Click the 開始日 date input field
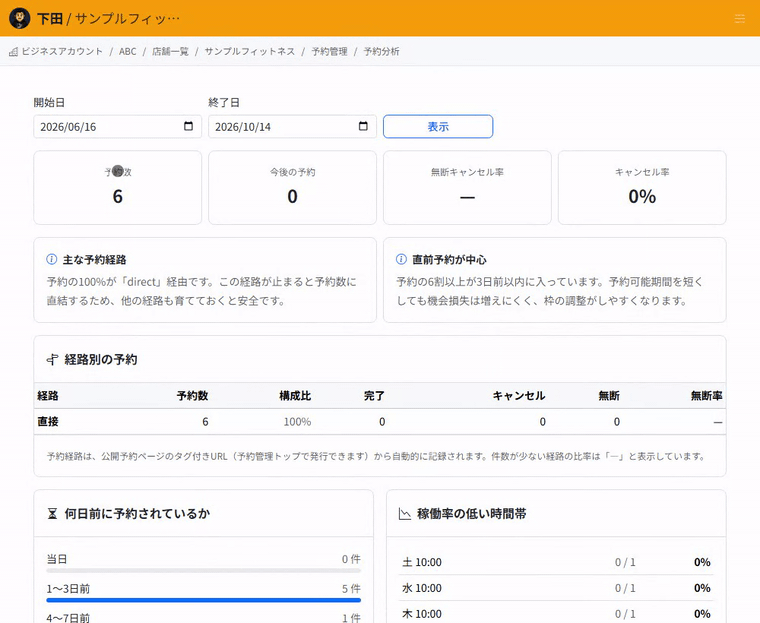Viewport: 760px width, 623px height. (117, 127)
